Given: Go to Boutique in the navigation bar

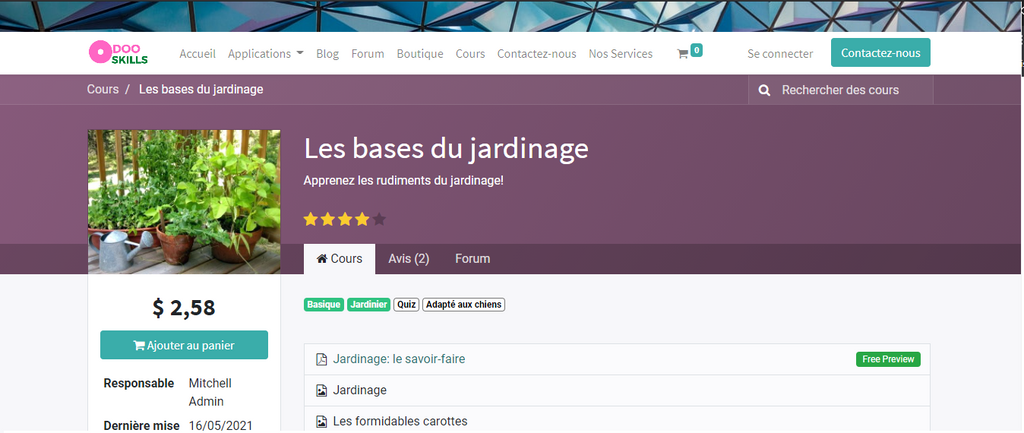Looking at the screenshot, I should click(419, 54).
